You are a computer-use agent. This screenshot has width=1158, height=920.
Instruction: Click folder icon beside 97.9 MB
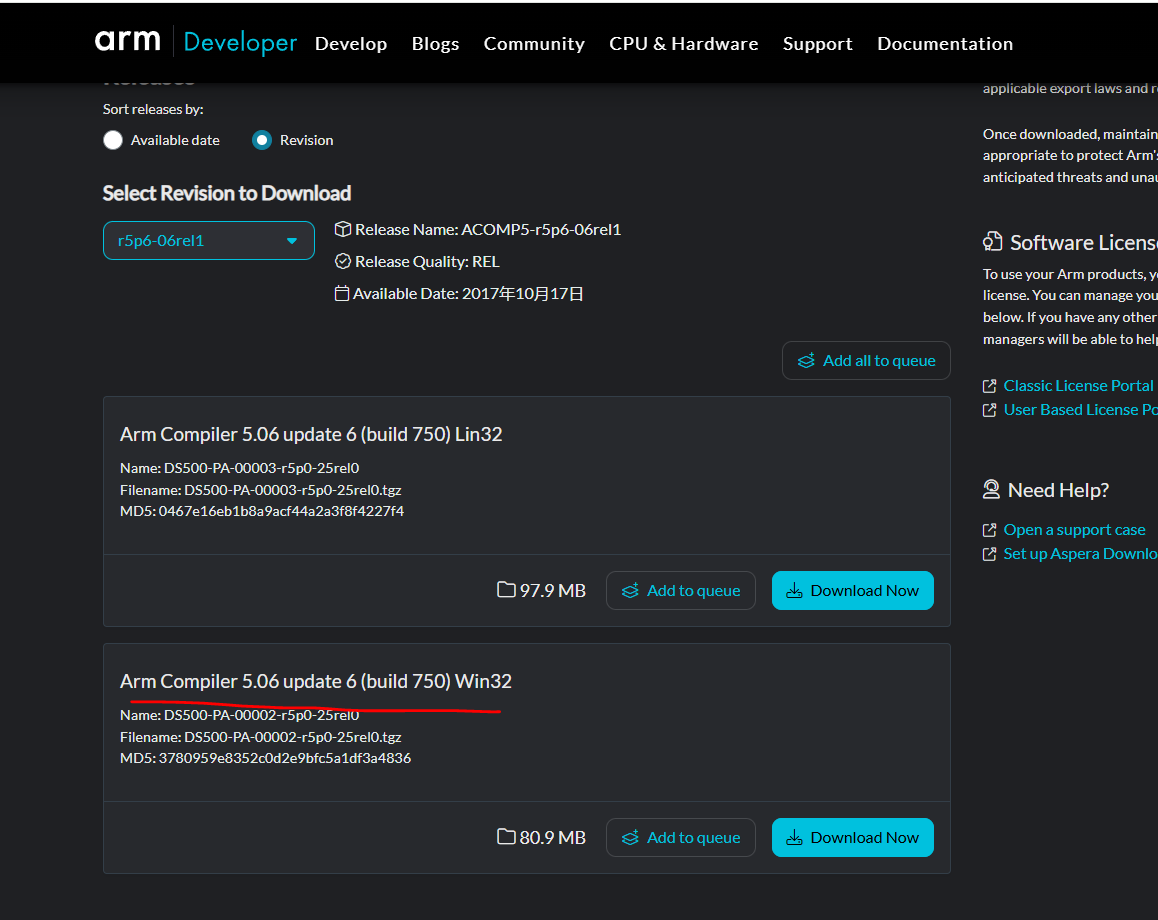[x=507, y=590]
